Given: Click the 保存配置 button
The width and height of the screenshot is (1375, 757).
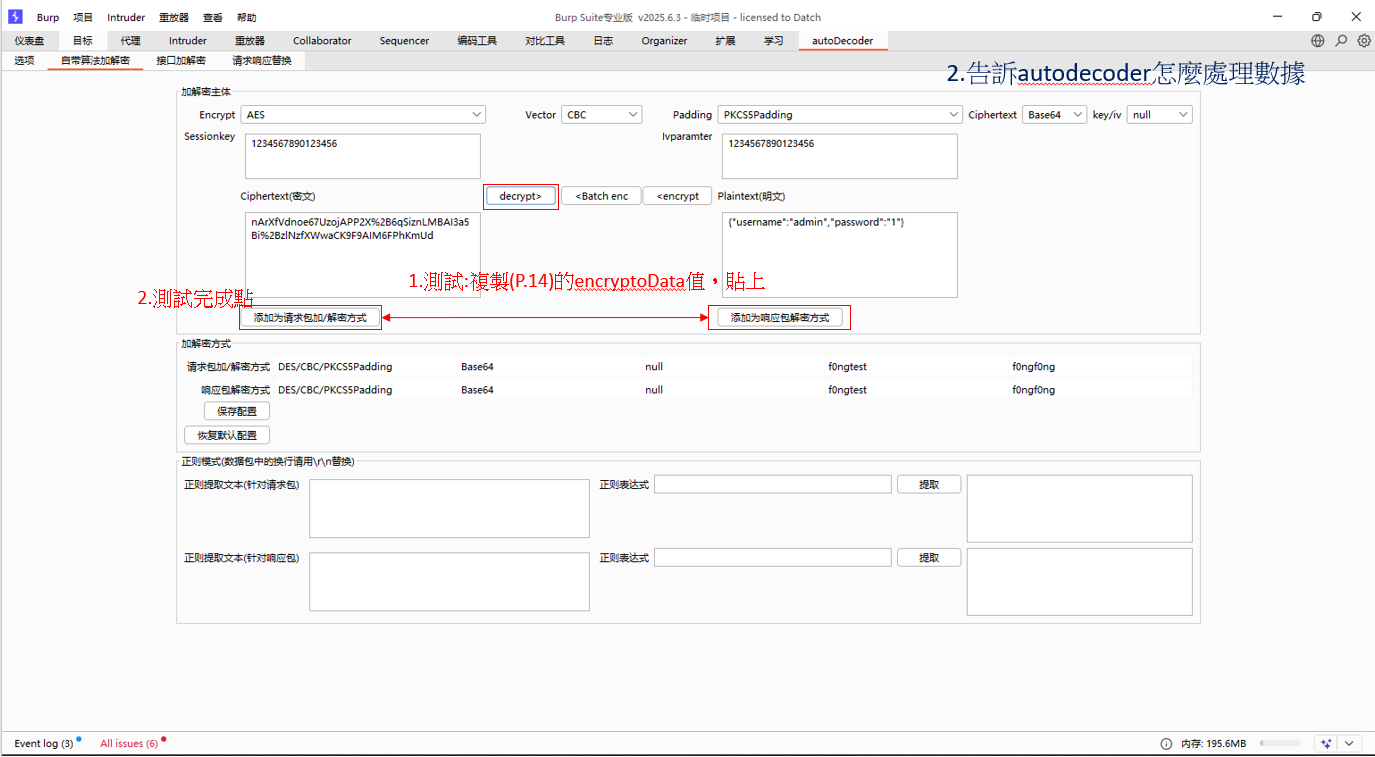Looking at the screenshot, I should (237, 411).
